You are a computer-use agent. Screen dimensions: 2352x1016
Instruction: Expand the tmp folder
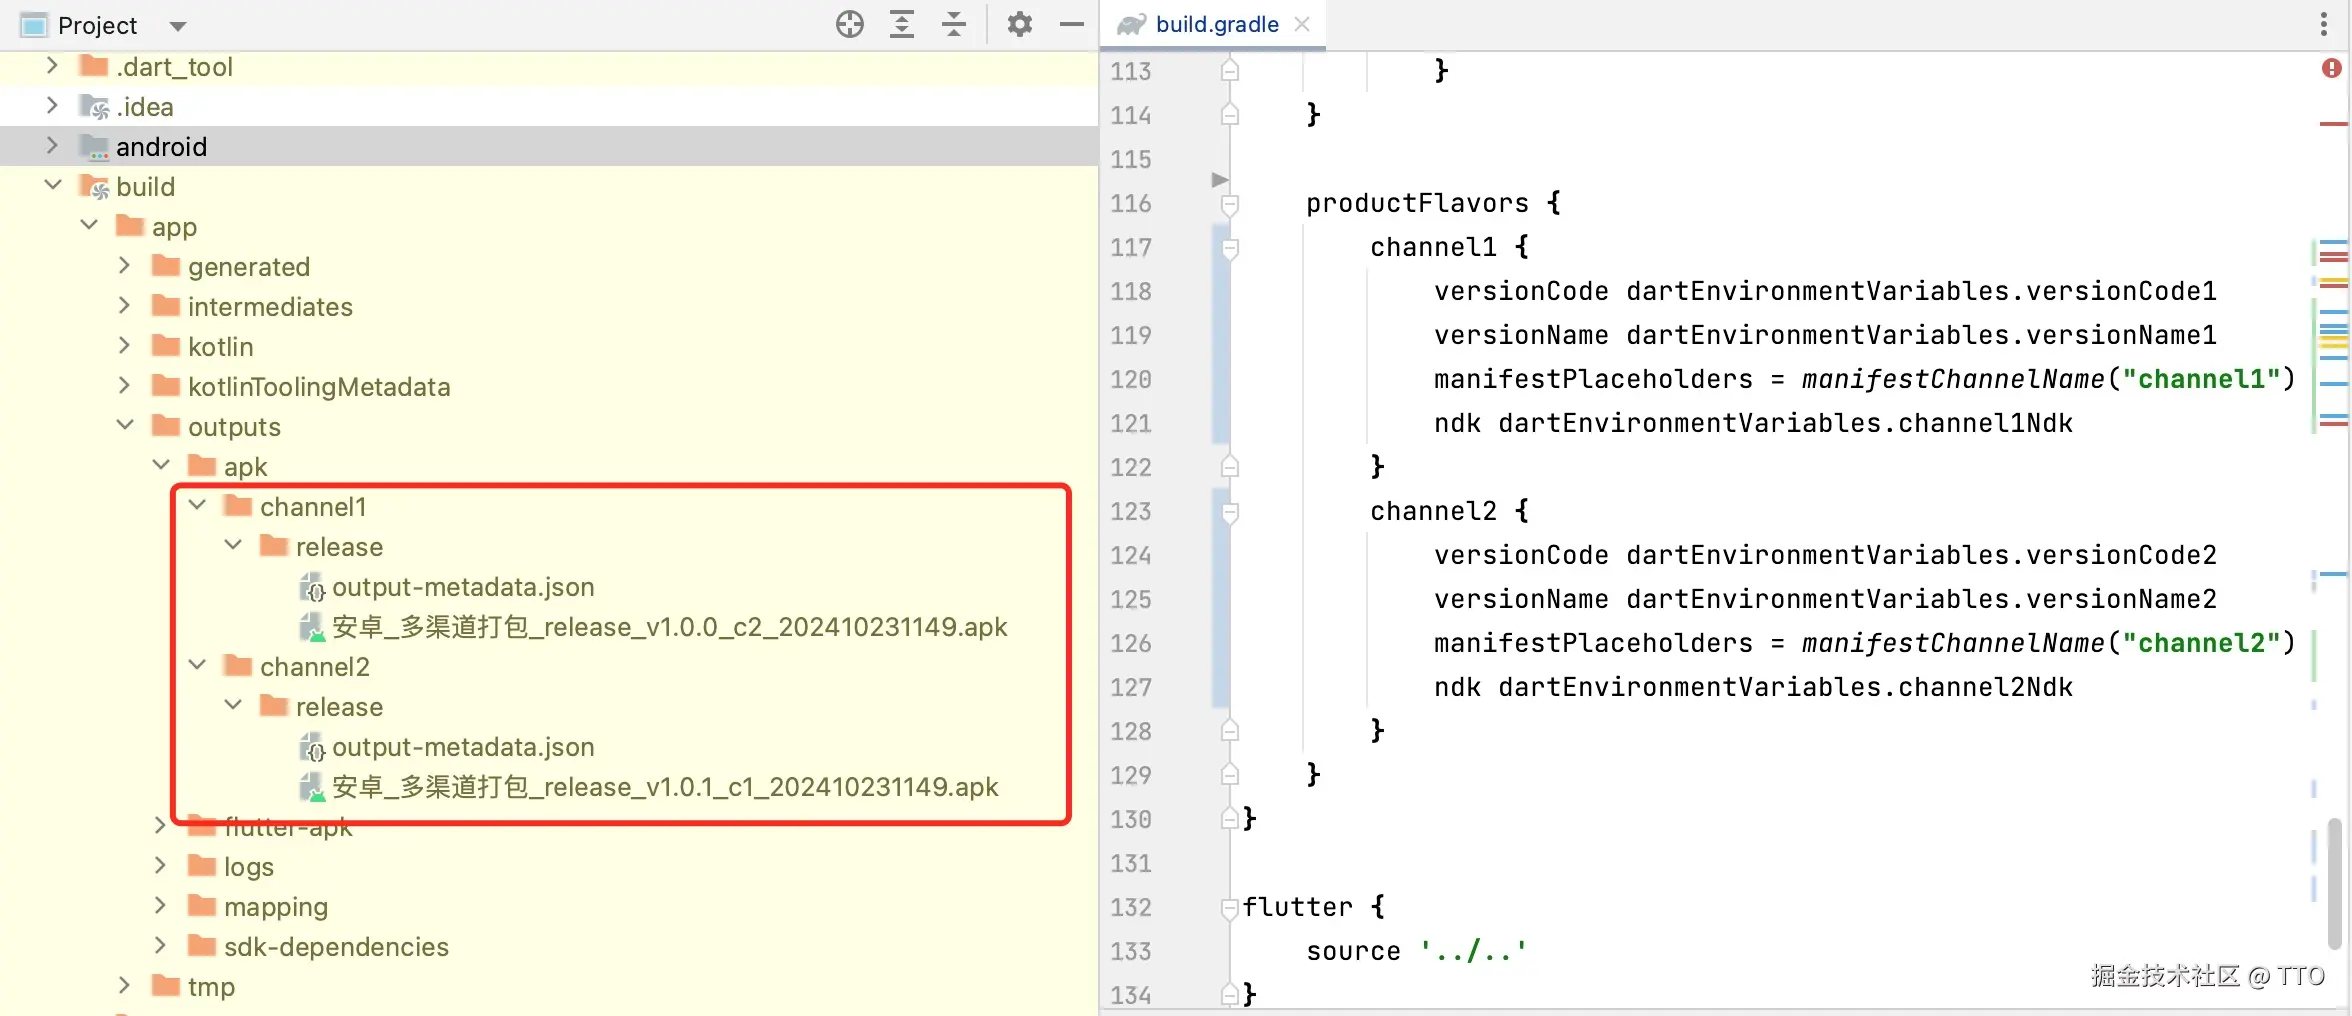[x=125, y=986]
